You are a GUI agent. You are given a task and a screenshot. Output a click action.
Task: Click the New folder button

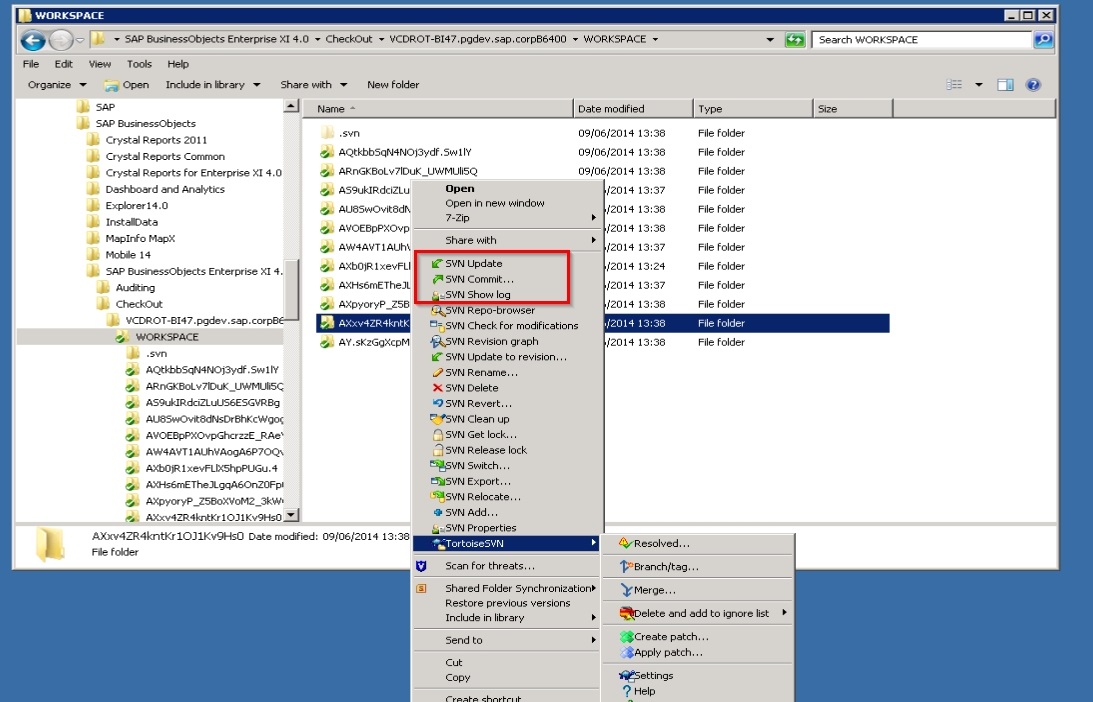[x=393, y=84]
